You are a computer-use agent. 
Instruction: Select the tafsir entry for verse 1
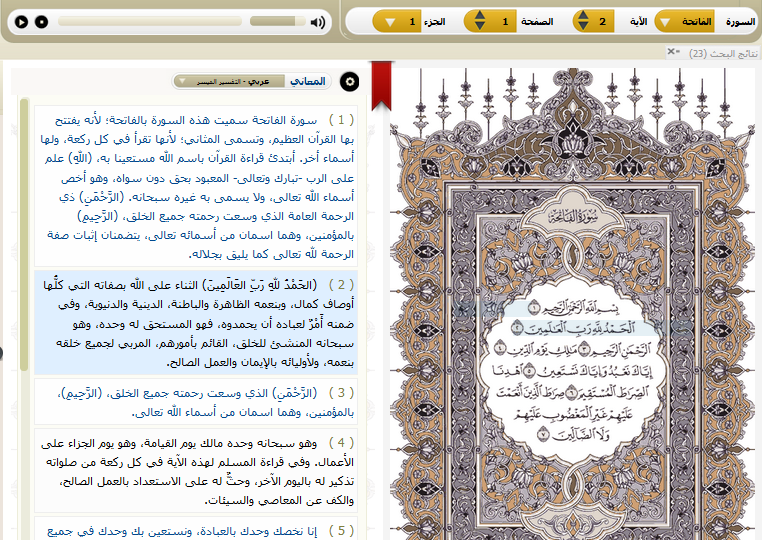pos(196,186)
